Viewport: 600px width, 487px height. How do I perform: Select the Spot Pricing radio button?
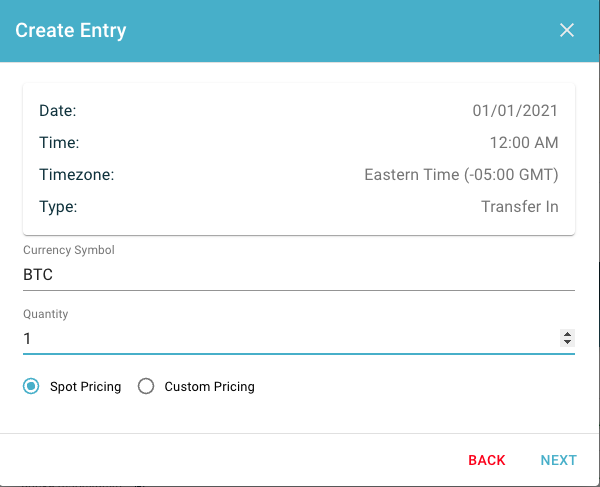tap(33, 387)
